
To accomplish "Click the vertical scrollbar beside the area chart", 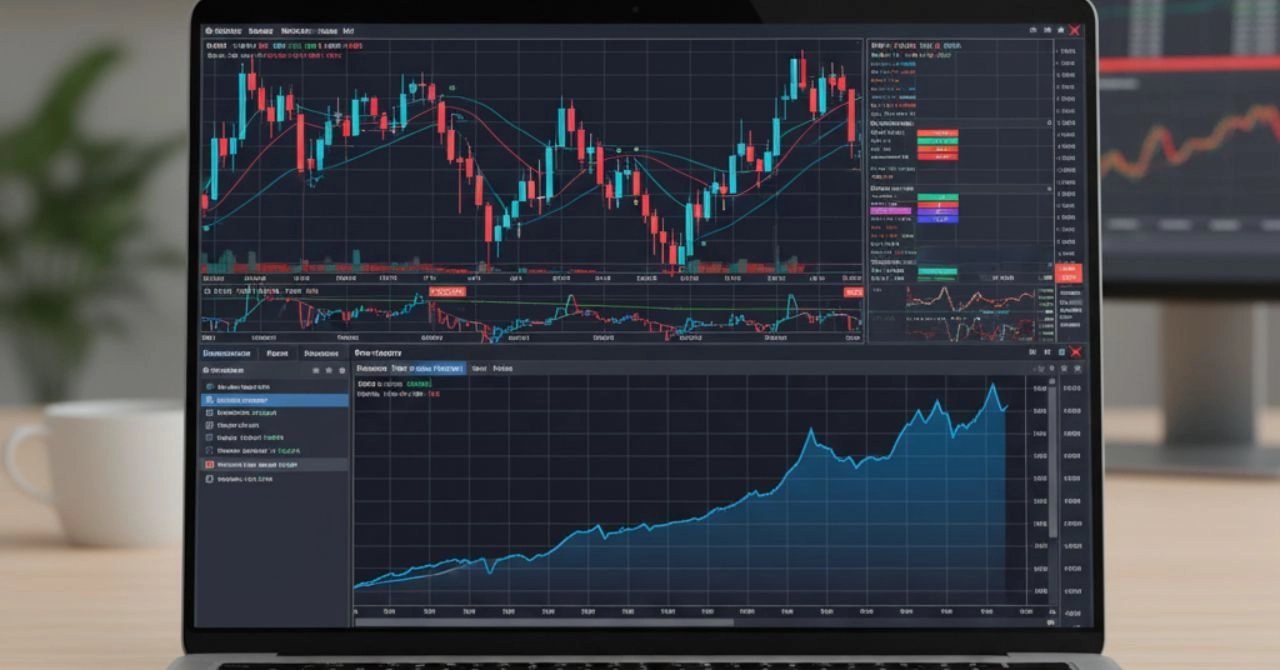I will (1051, 460).
